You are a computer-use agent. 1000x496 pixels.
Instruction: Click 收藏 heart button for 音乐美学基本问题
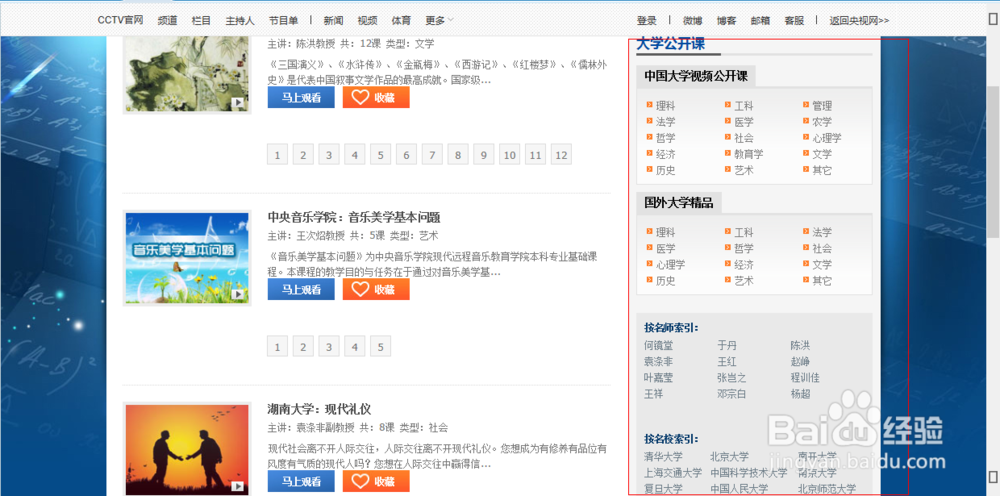pyautogui.click(x=376, y=289)
